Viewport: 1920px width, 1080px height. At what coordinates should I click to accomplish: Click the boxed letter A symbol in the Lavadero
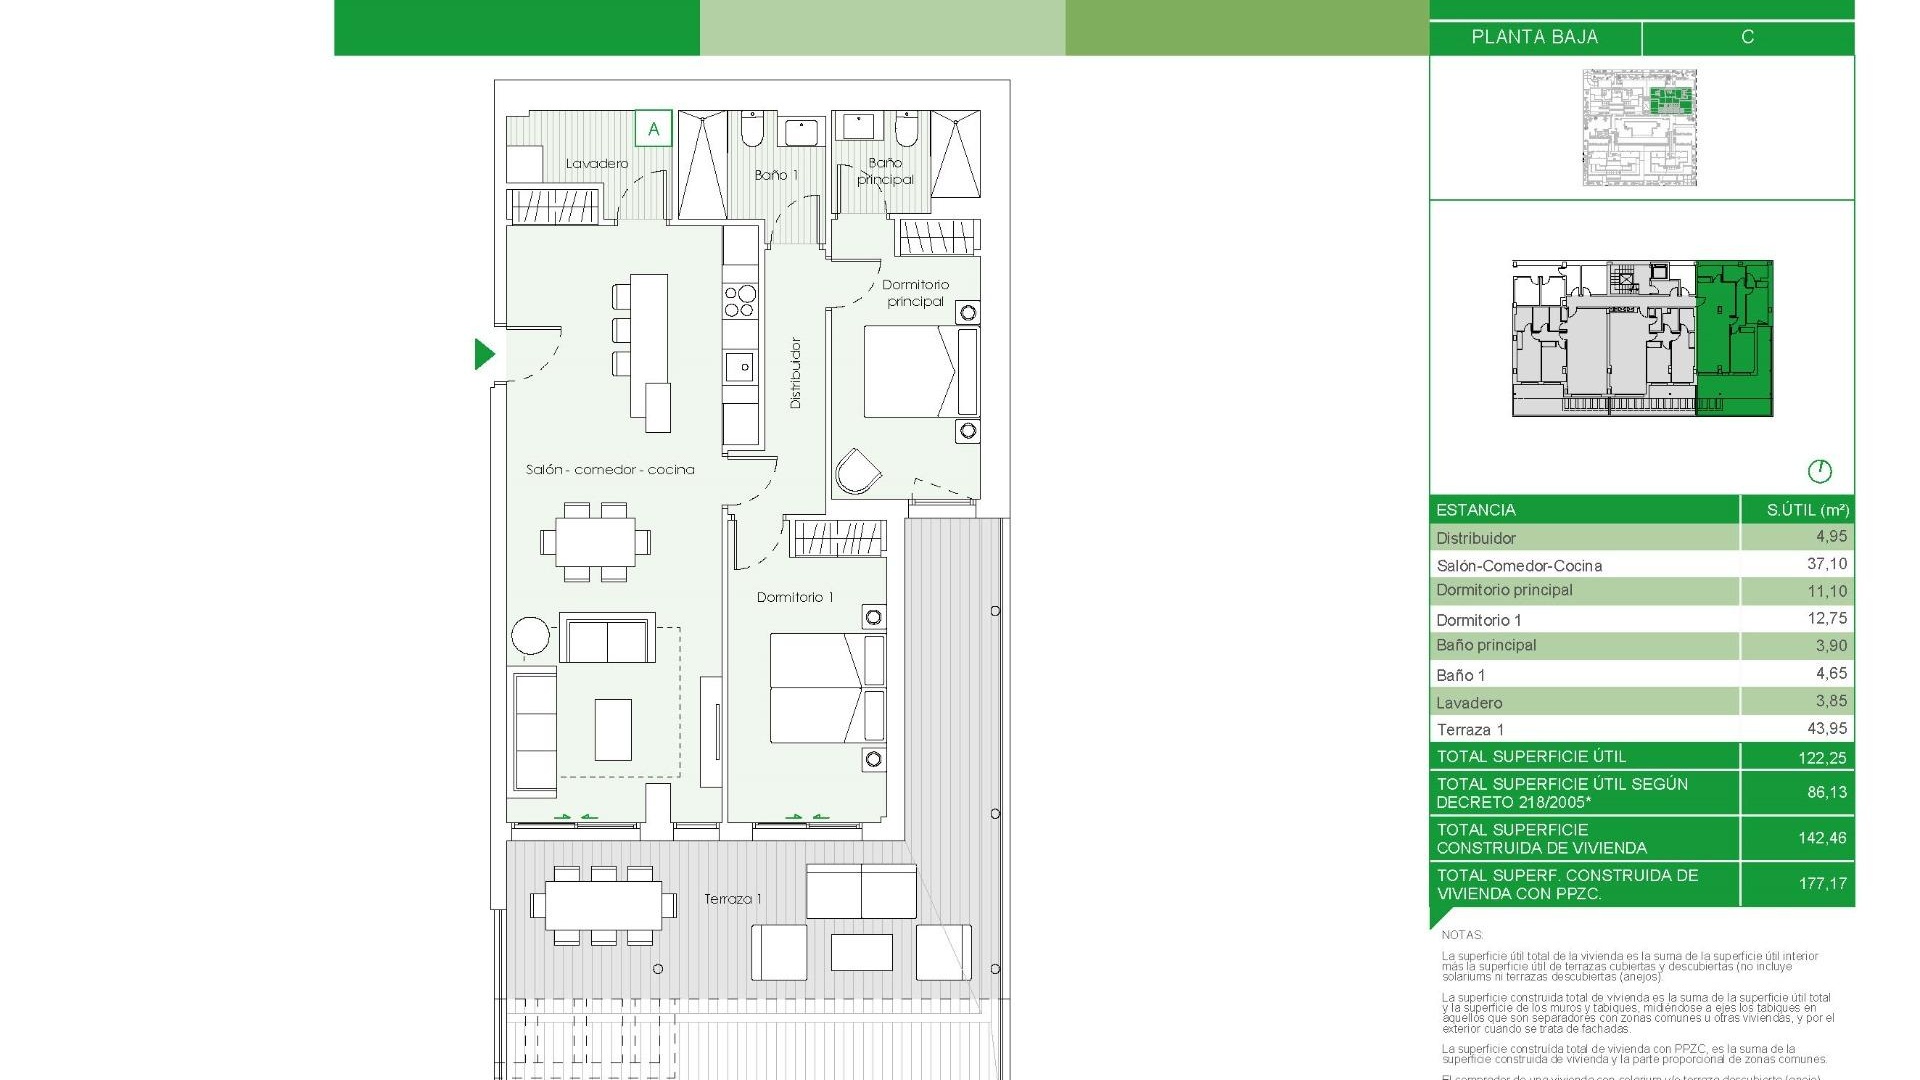pos(654,129)
